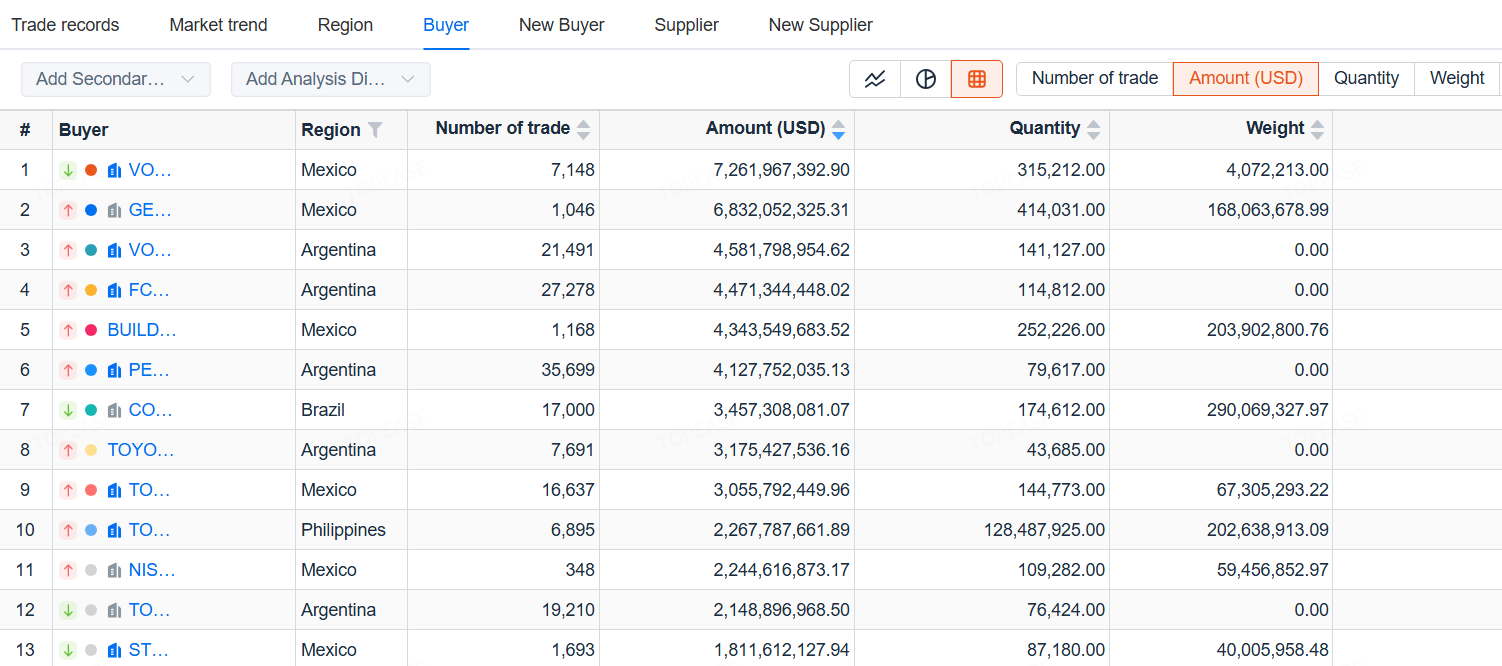Open the TOYO… buyer link

click(x=141, y=450)
